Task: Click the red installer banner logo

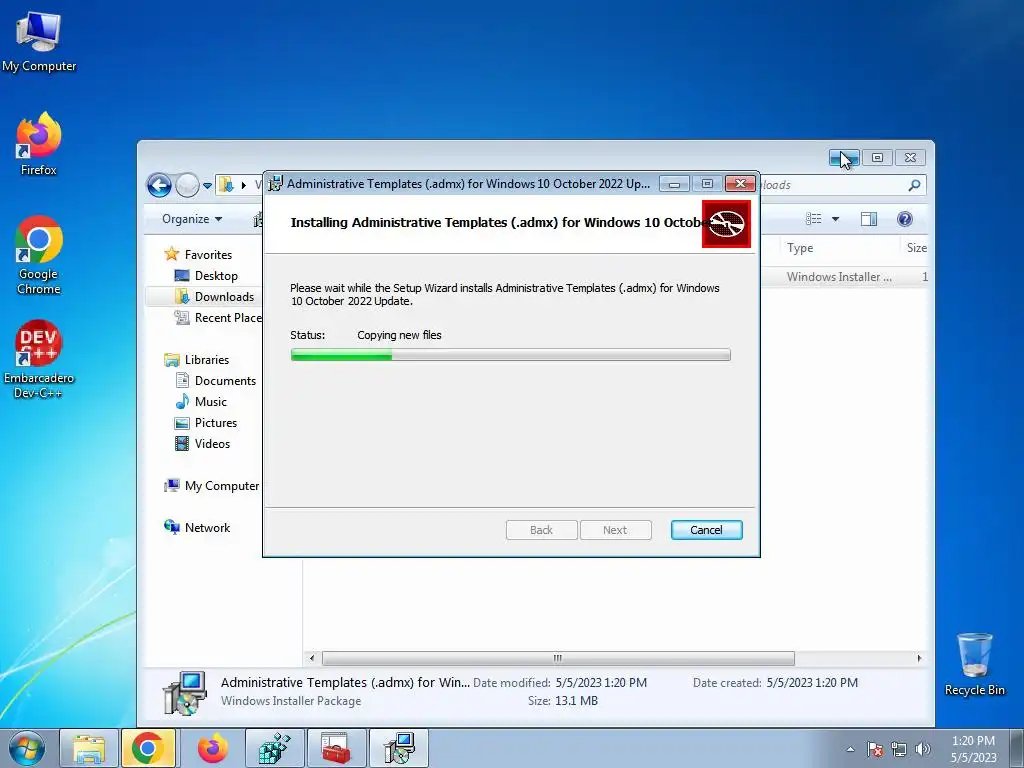Action: click(x=726, y=224)
